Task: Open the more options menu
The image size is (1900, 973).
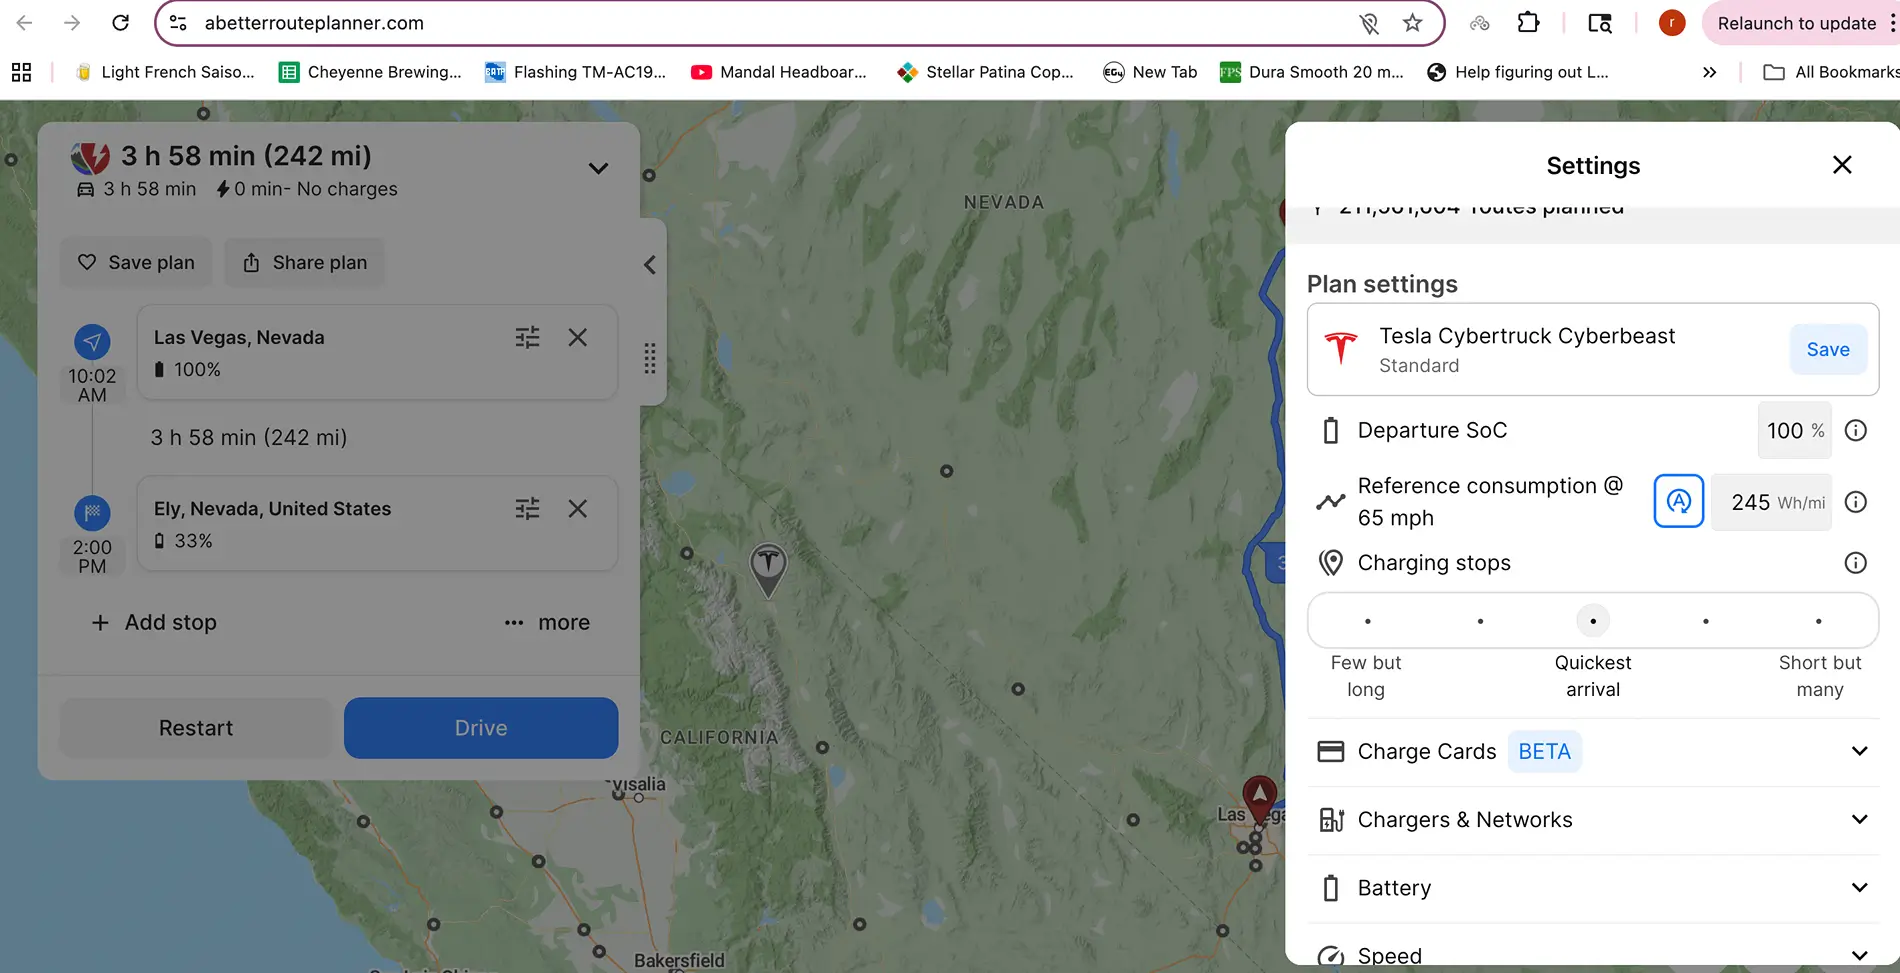Action: pyautogui.click(x=547, y=622)
